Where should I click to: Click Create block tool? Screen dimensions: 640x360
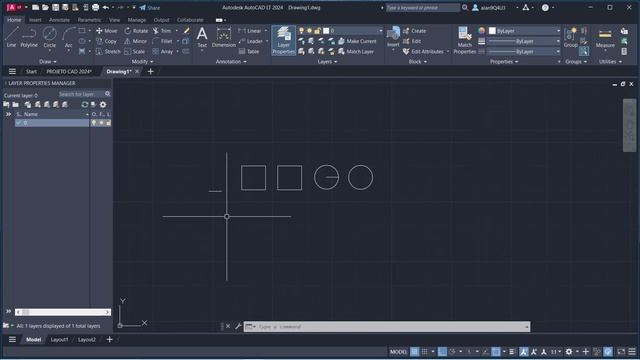[x=414, y=31]
